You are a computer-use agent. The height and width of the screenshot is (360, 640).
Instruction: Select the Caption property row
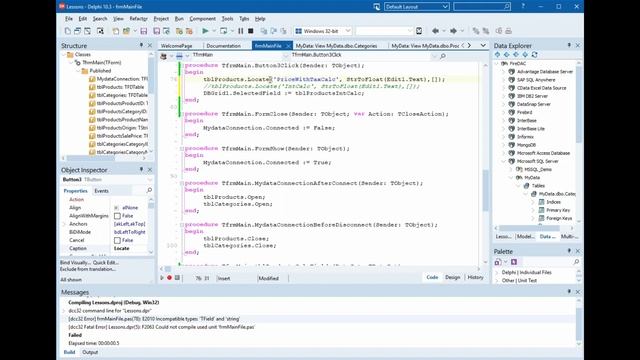point(105,248)
